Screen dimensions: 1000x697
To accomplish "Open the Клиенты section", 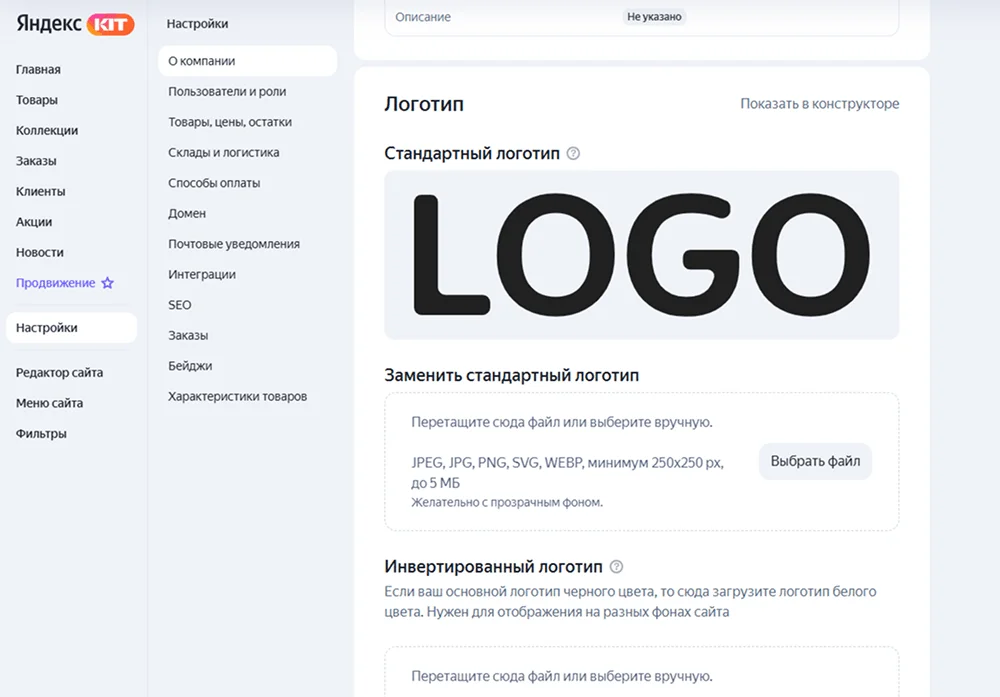I will click(x=41, y=191).
